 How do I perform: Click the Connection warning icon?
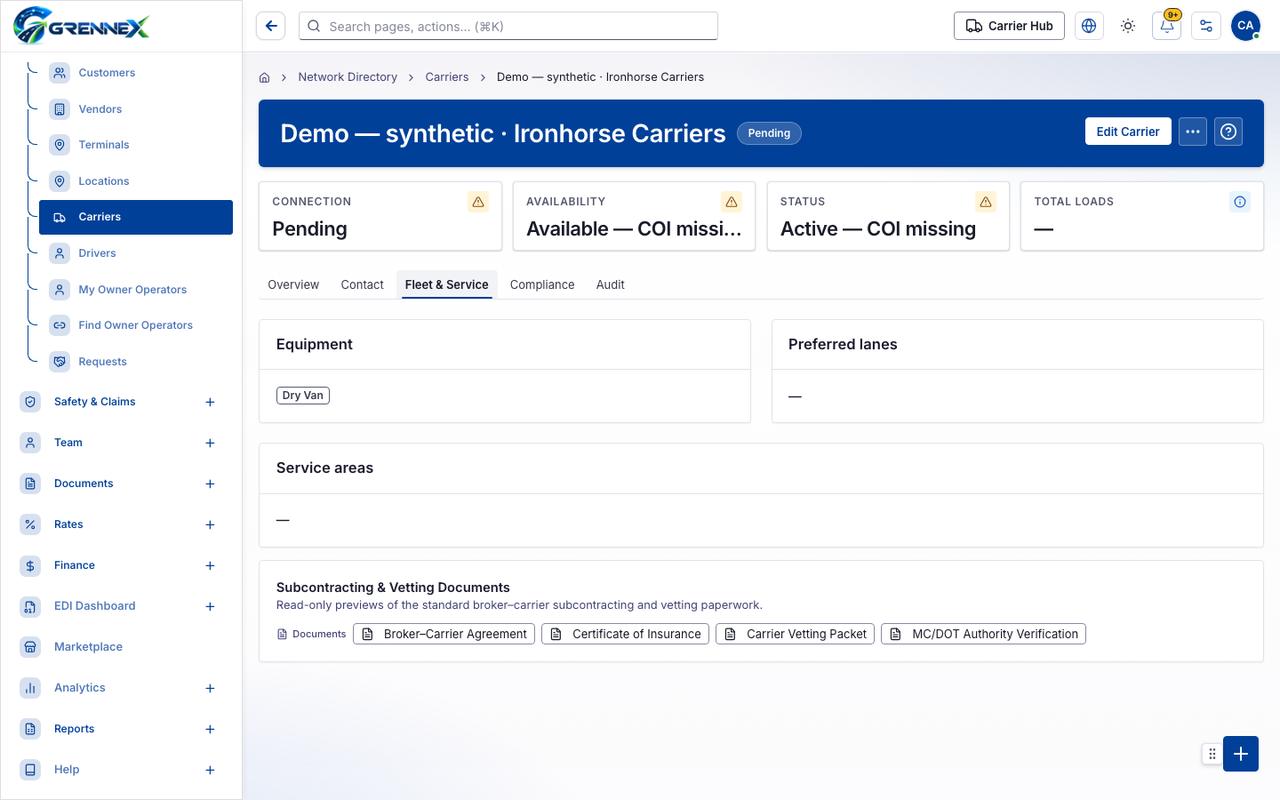[478, 202]
